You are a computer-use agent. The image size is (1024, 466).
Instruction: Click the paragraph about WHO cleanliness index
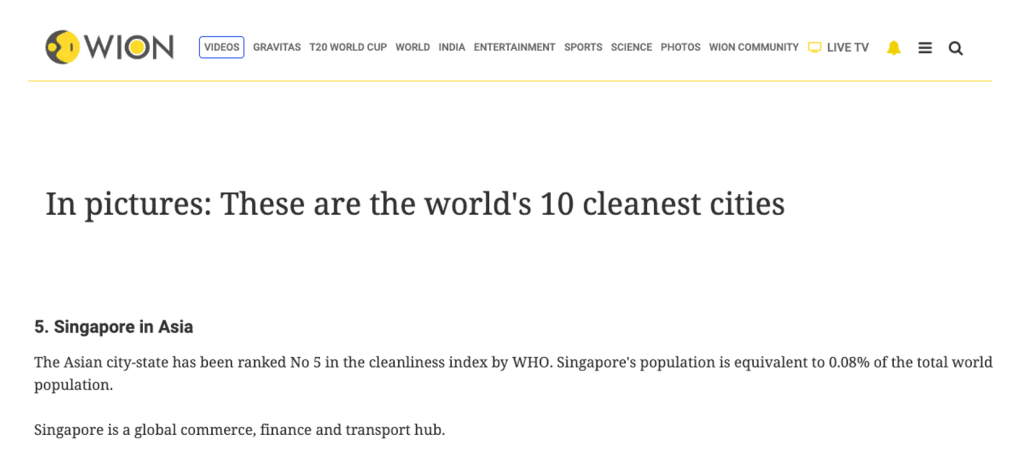coord(513,373)
